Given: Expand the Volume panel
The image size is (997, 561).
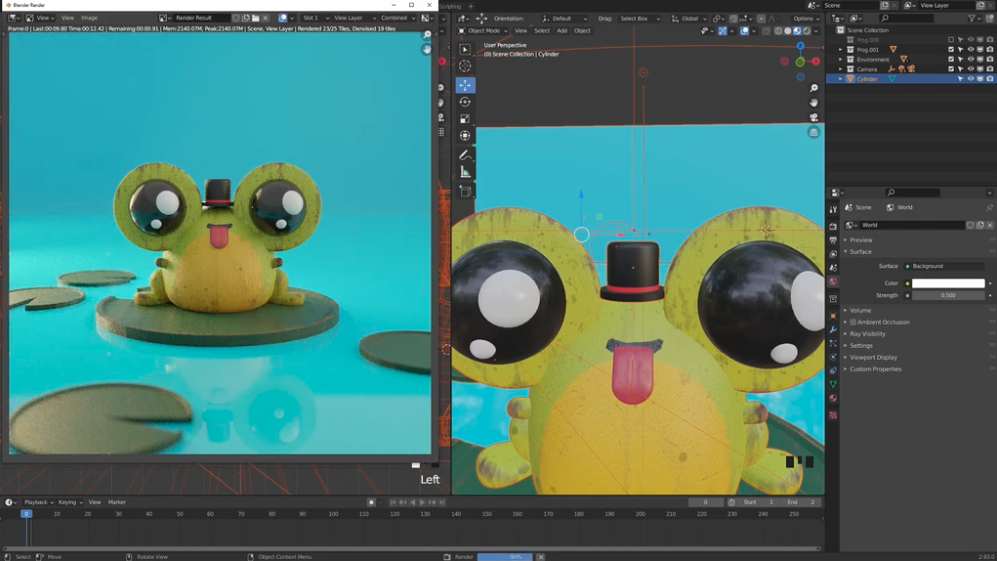Looking at the screenshot, I should (x=860, y=311).
